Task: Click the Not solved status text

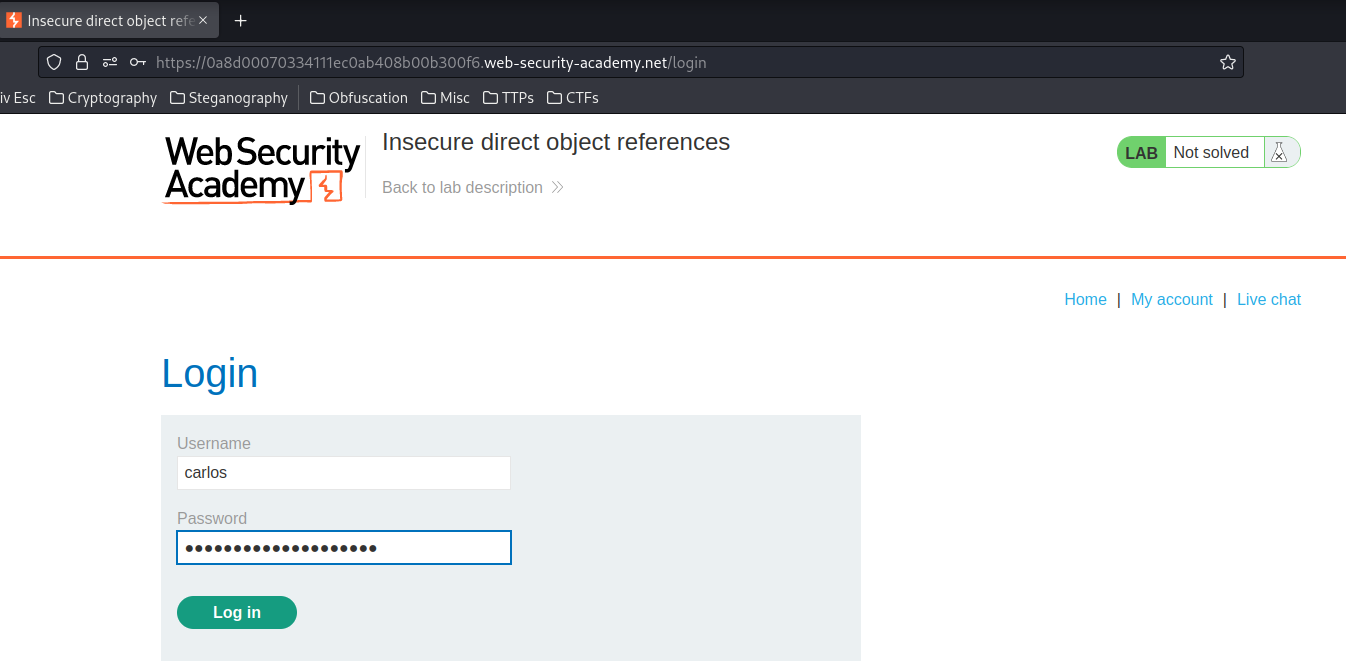Action: 1211,152
